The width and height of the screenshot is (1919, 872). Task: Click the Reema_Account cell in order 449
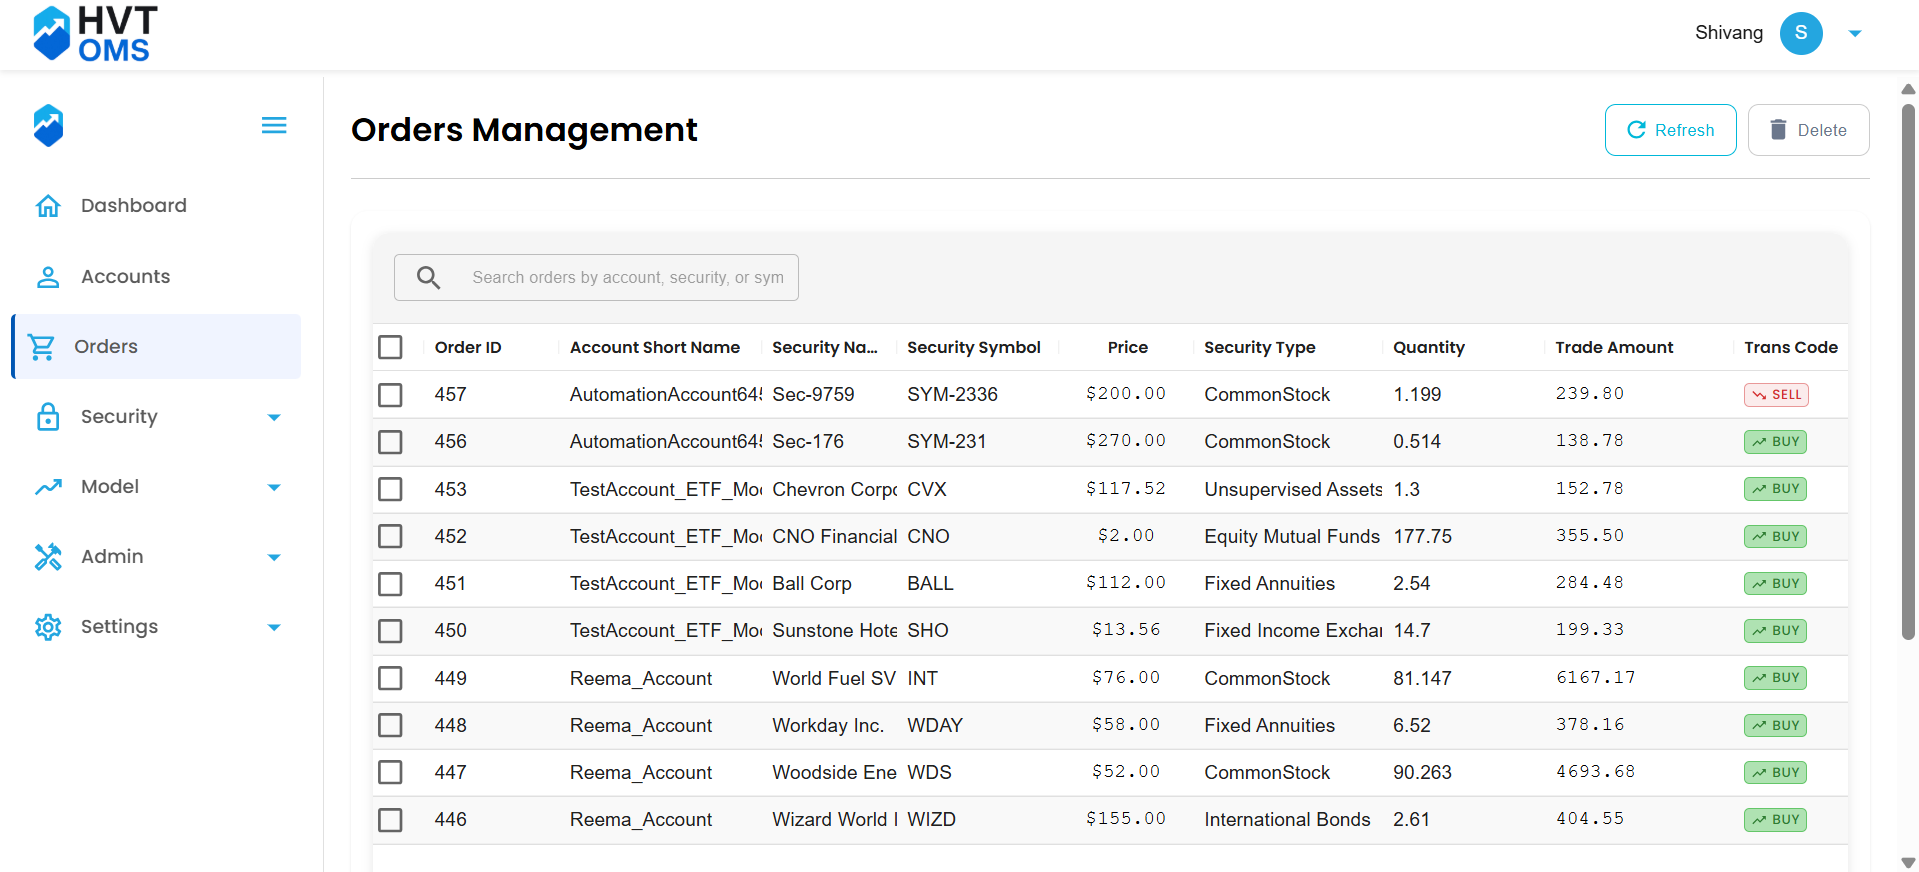point(641,679)
